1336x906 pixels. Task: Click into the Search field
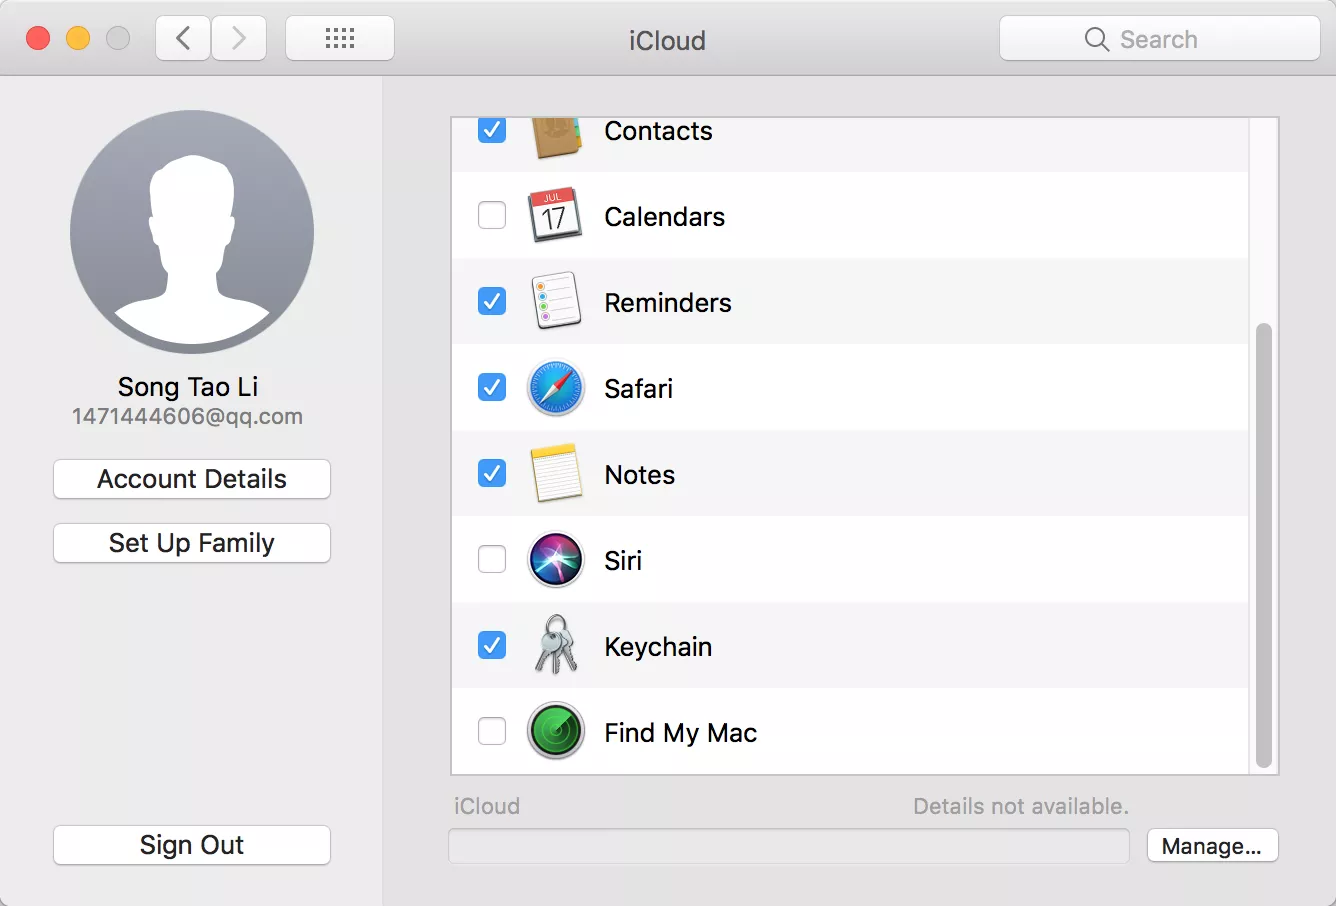click(1160, 39)
